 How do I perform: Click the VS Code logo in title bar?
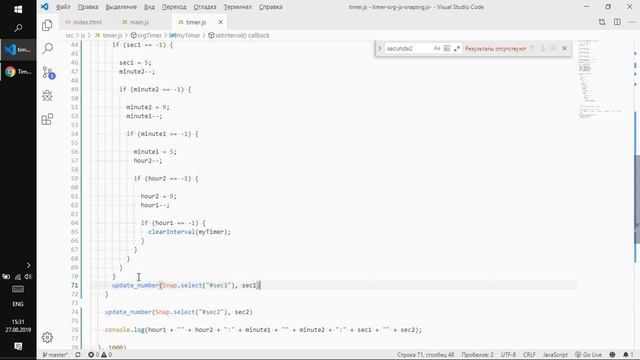click(x=44, y=7)
